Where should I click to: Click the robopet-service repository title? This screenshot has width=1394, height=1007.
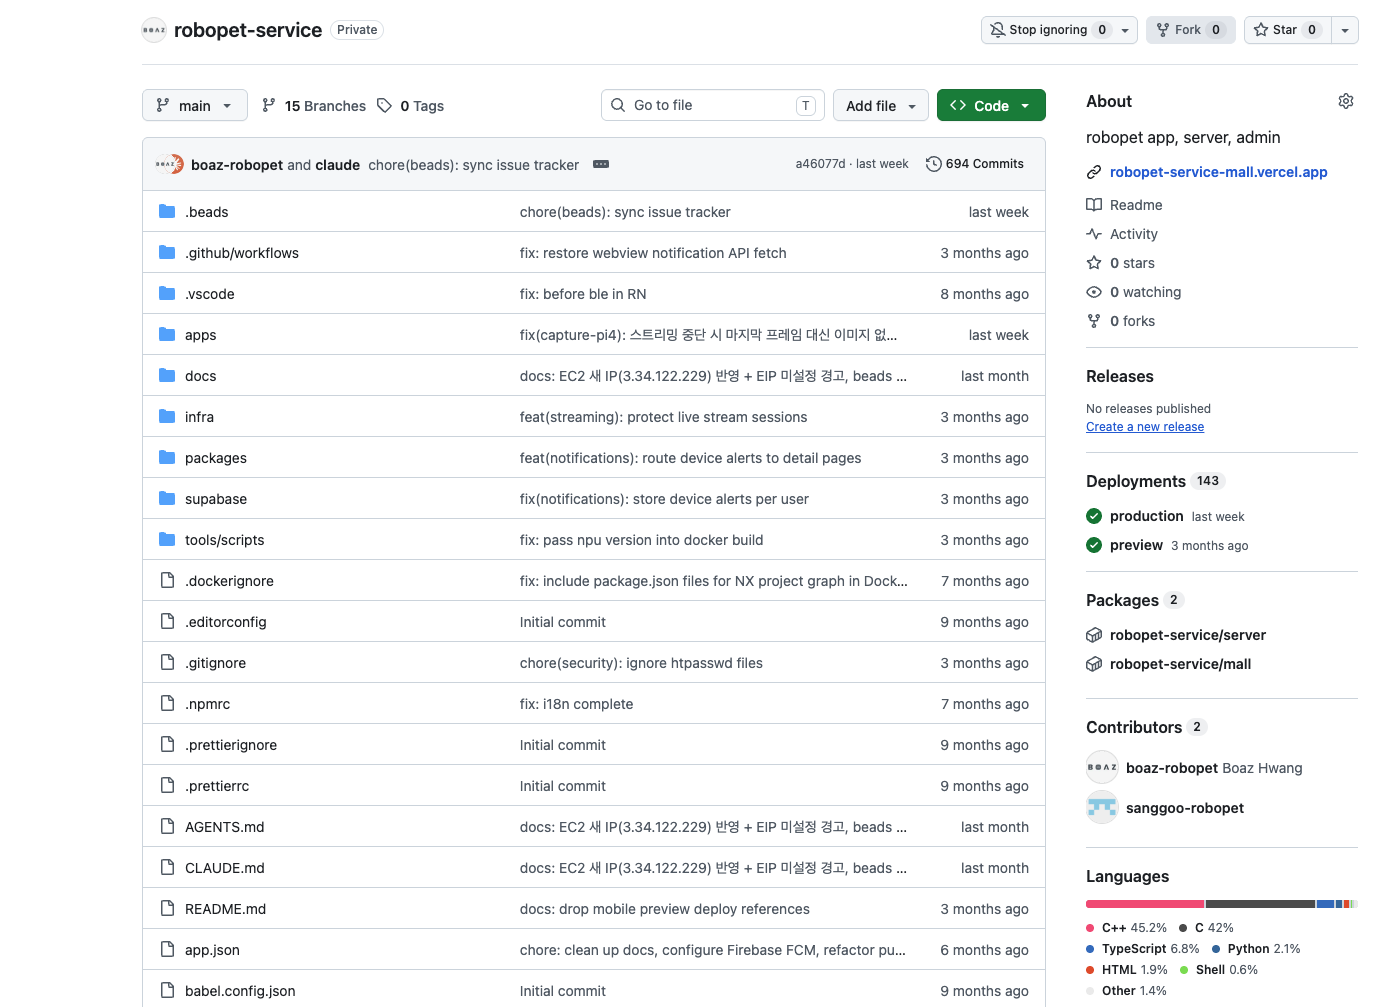(248, 30)
